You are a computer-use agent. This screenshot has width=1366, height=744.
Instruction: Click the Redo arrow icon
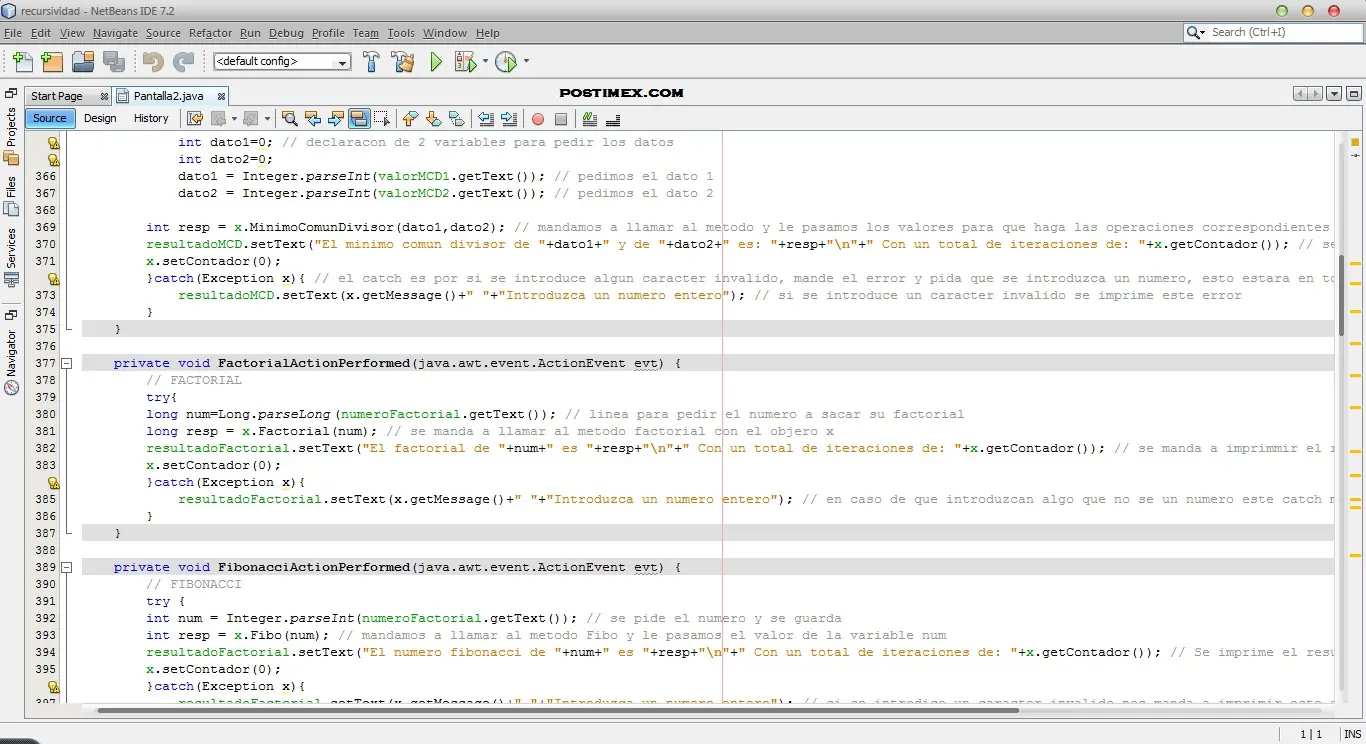[183, 62]
